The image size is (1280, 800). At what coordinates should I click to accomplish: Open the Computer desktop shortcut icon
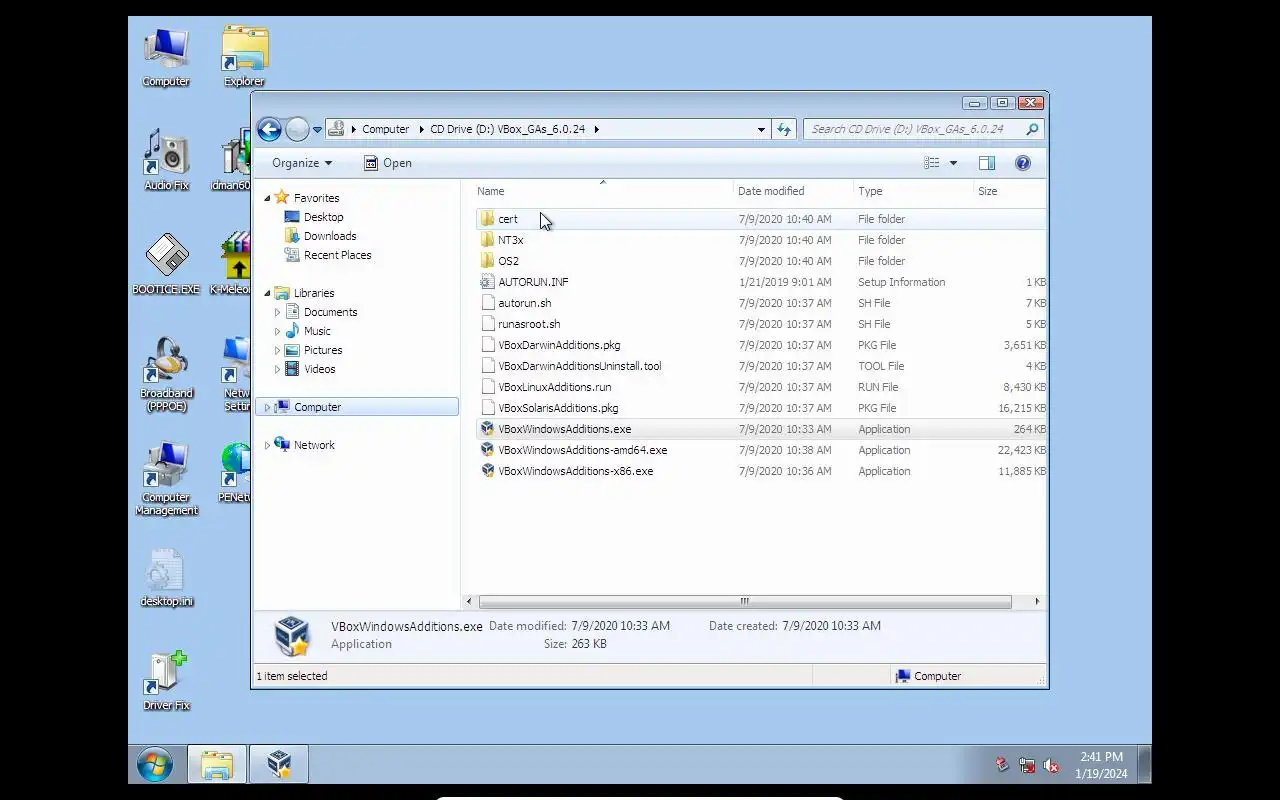166,57
